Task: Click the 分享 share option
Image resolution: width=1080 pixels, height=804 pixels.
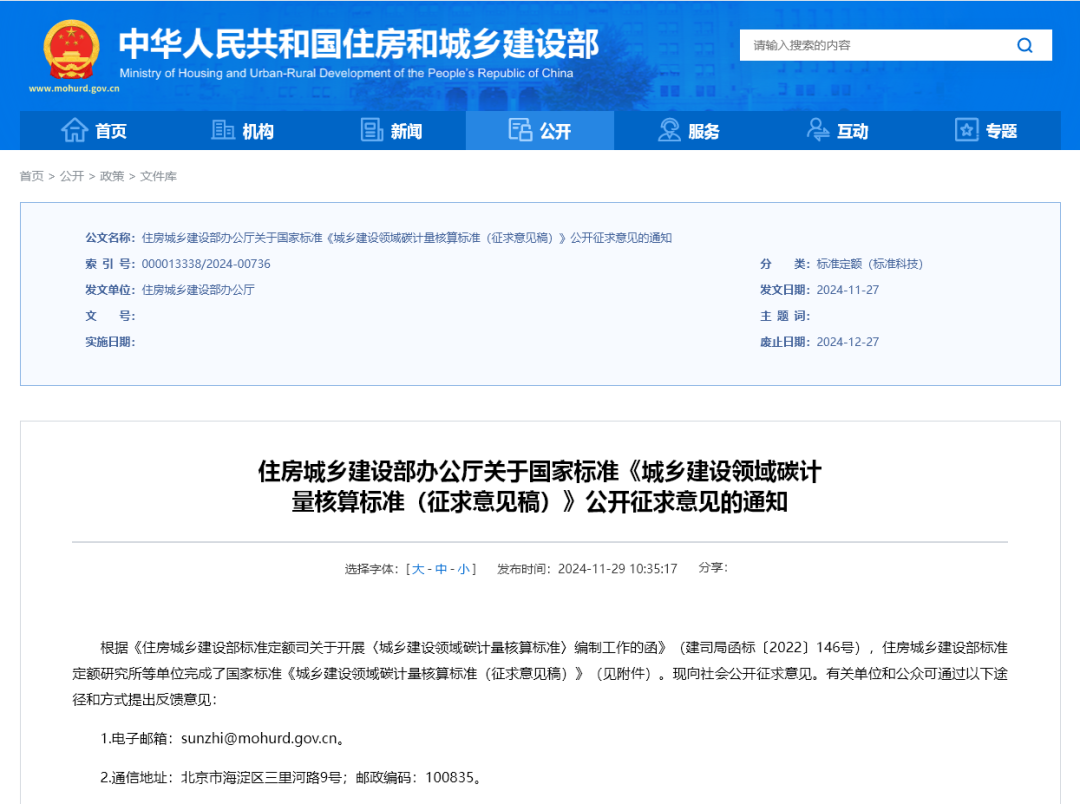Action: 712,567
